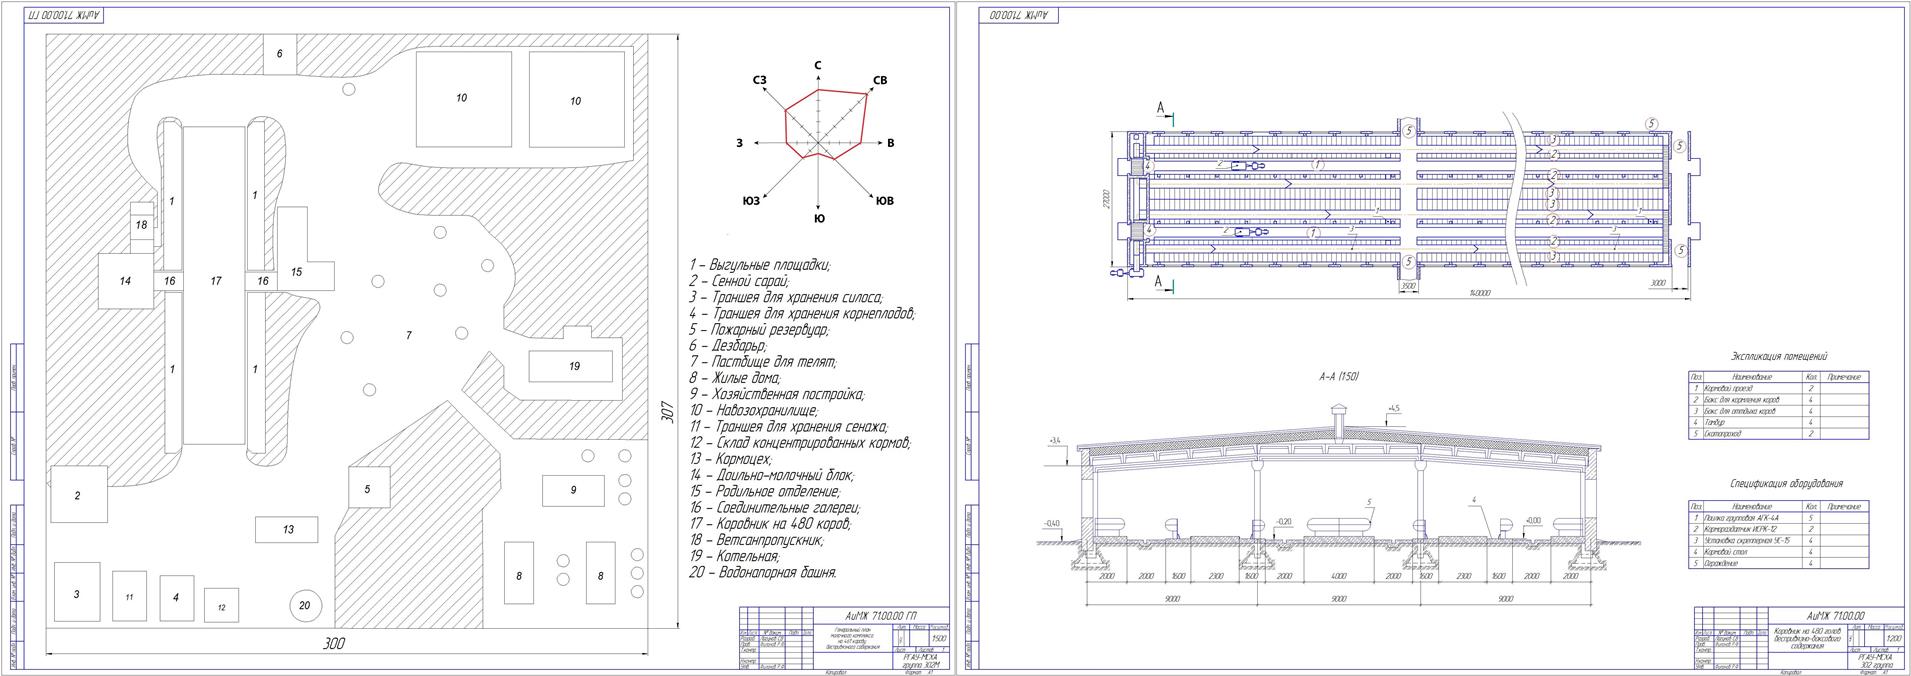1911x676 pixels.
Task: Click the "Бокс для отдыха коров" table row
Action: click(1779, 411)
